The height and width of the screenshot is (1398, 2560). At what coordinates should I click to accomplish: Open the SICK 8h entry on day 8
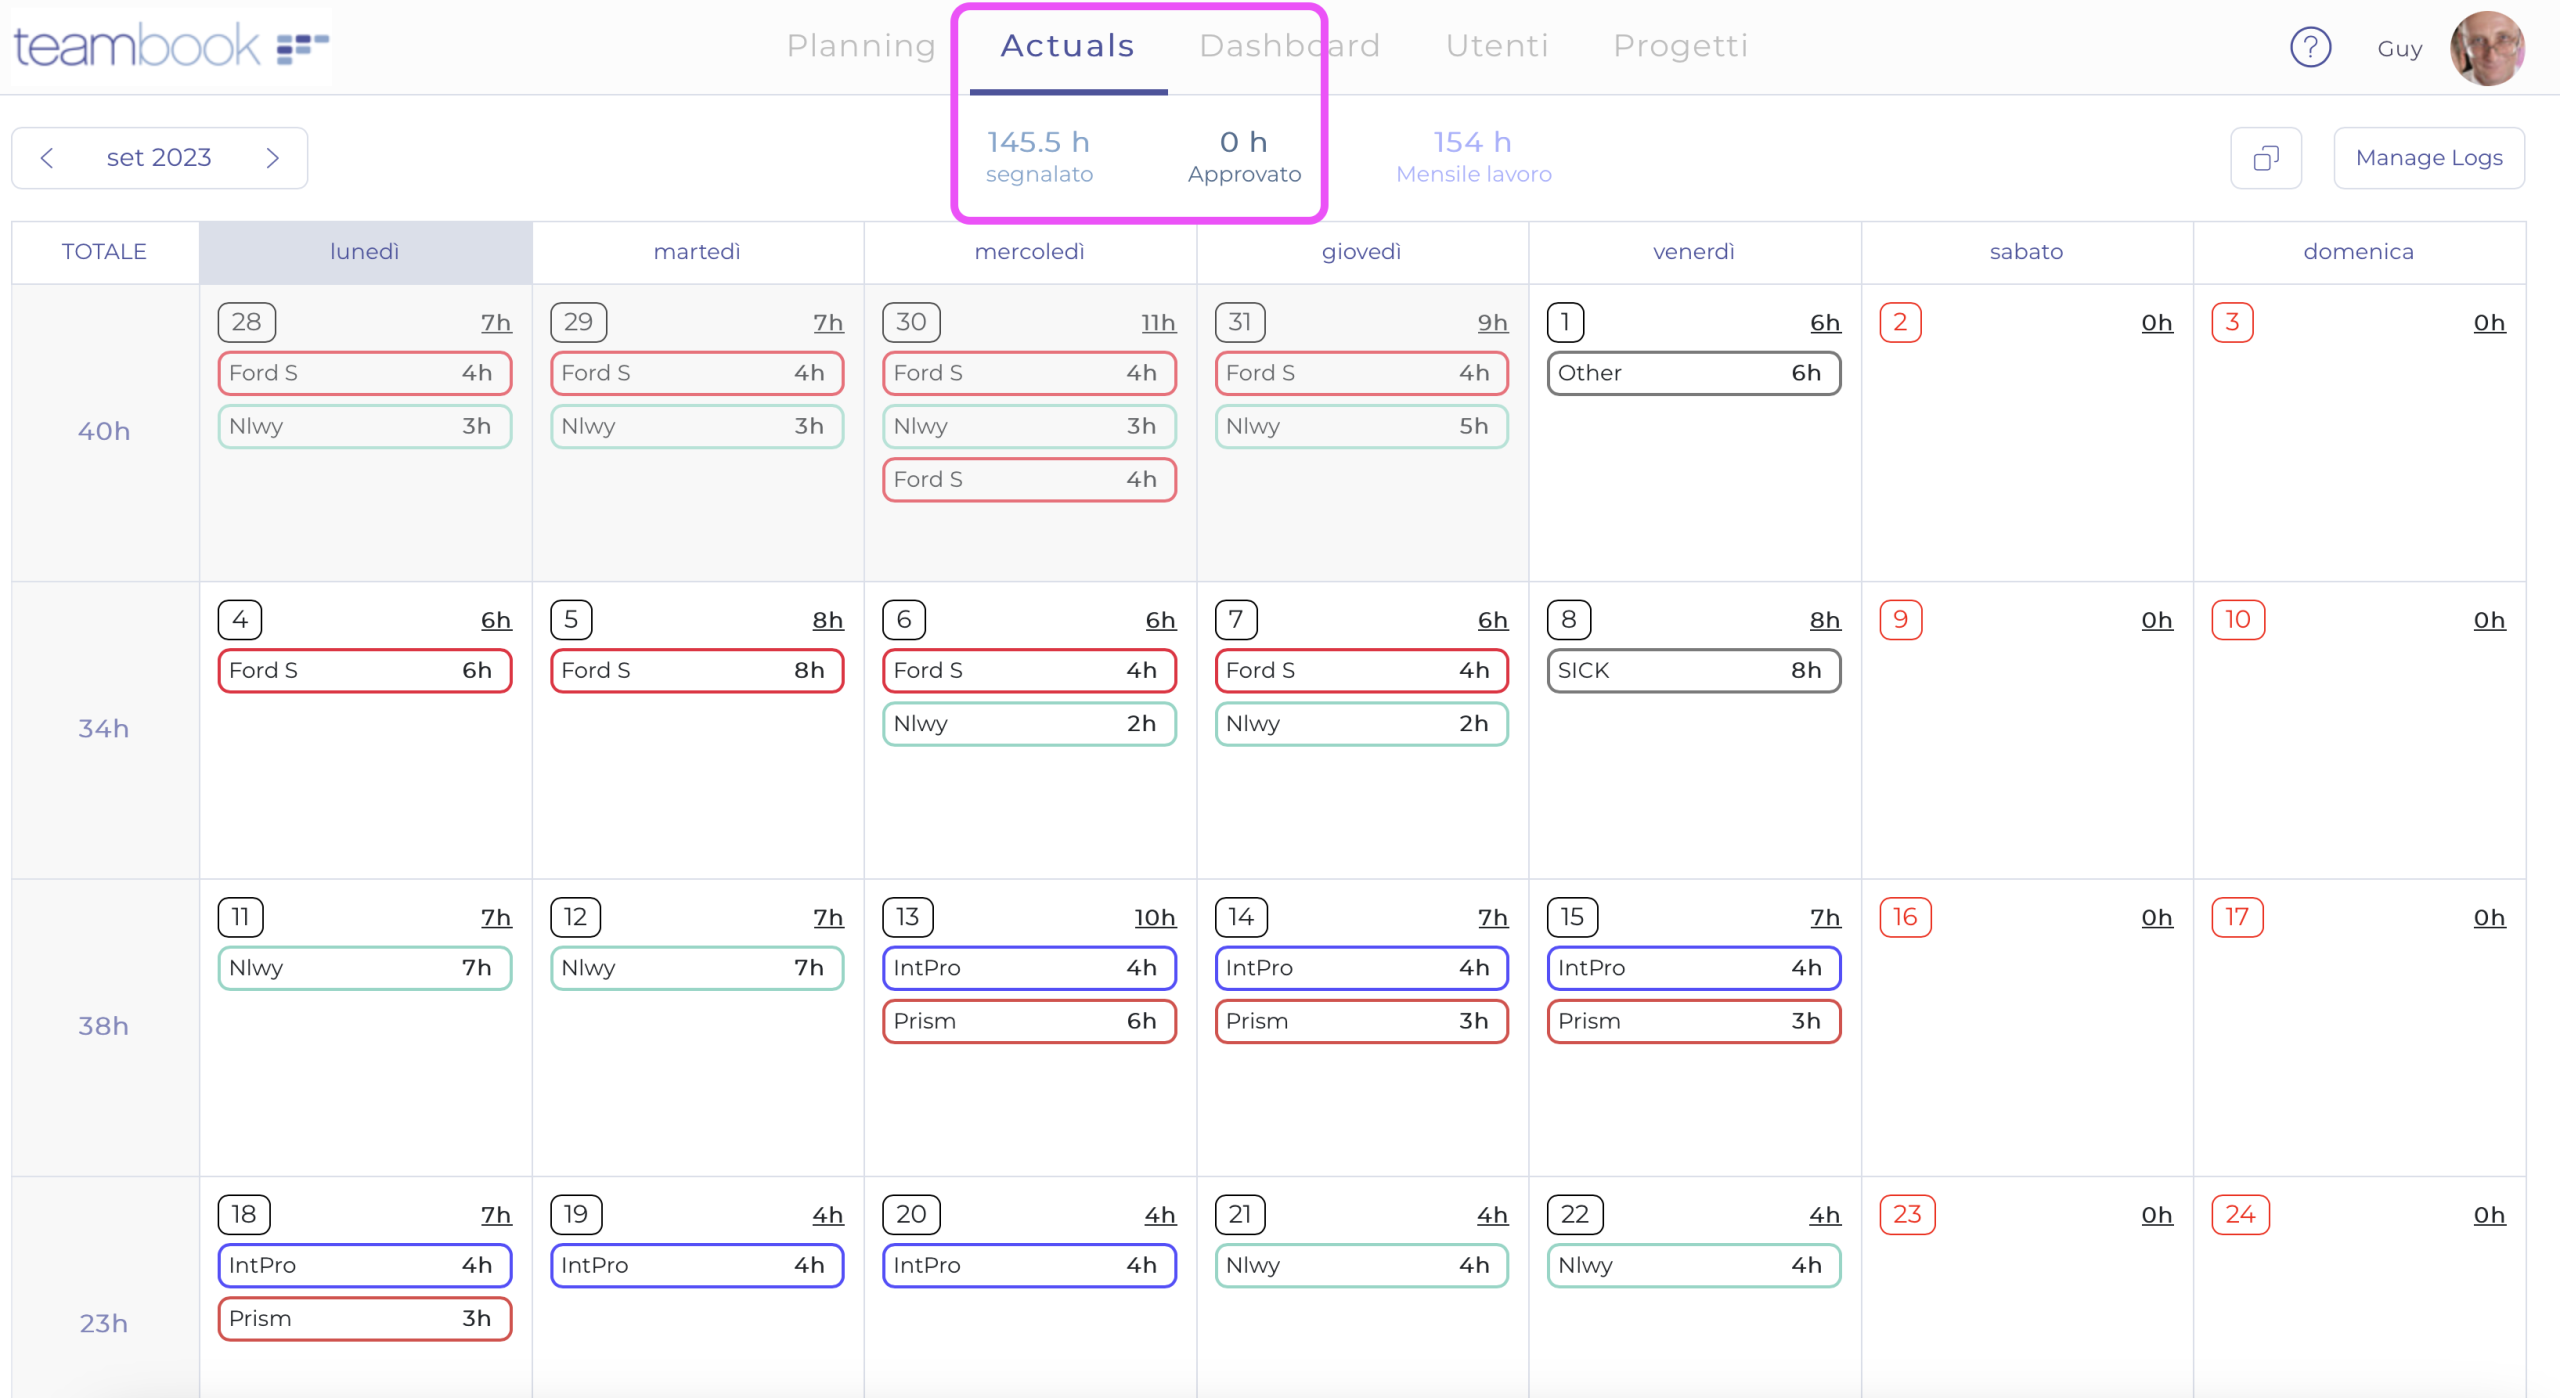click(x=1693, y=670)
